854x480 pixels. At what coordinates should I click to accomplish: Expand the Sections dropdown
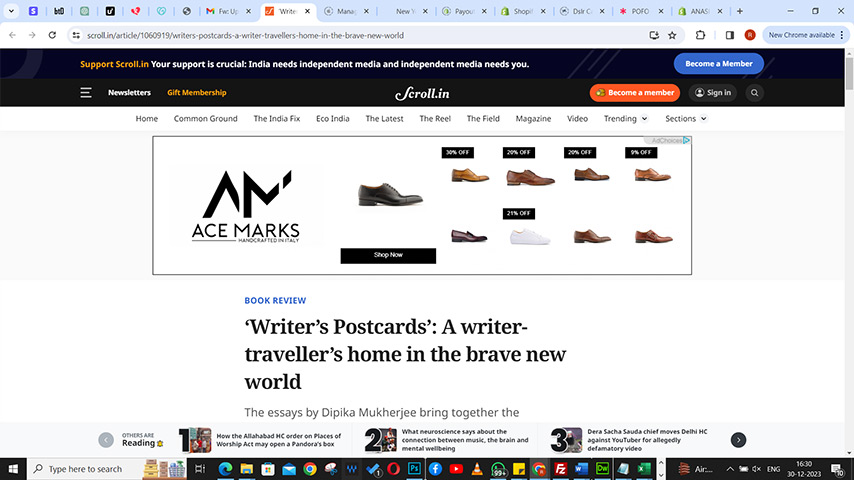[686, 118]
